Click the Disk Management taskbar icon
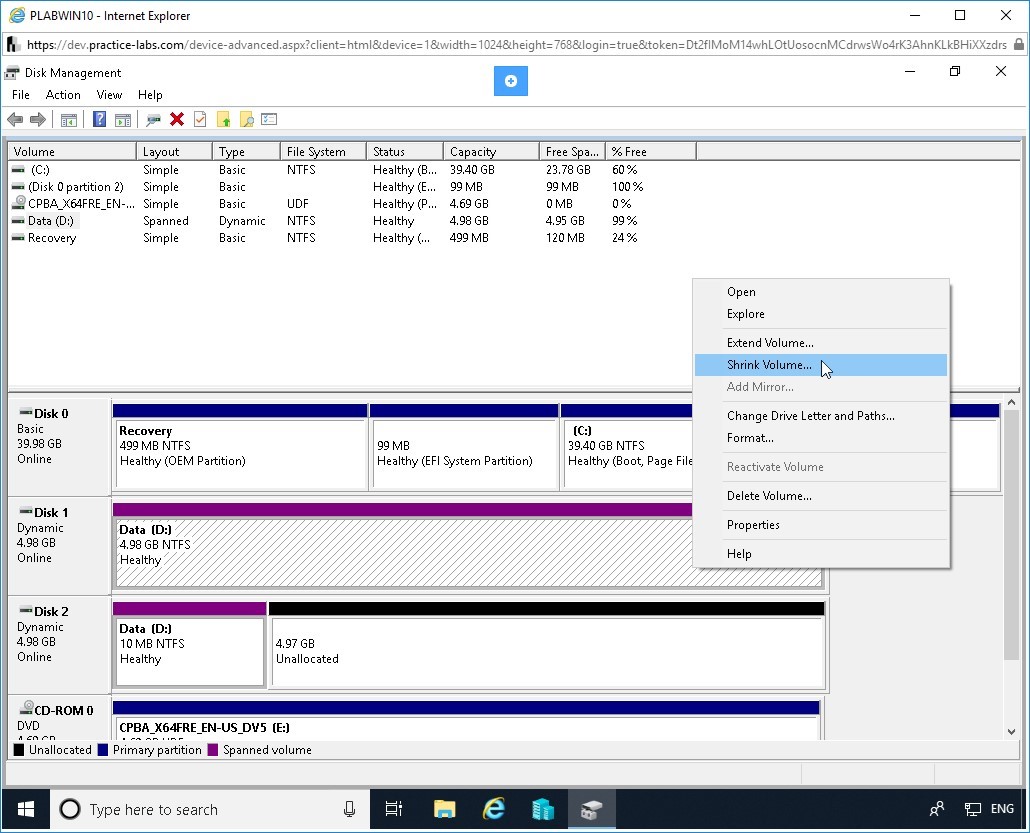 coord(591,809)
